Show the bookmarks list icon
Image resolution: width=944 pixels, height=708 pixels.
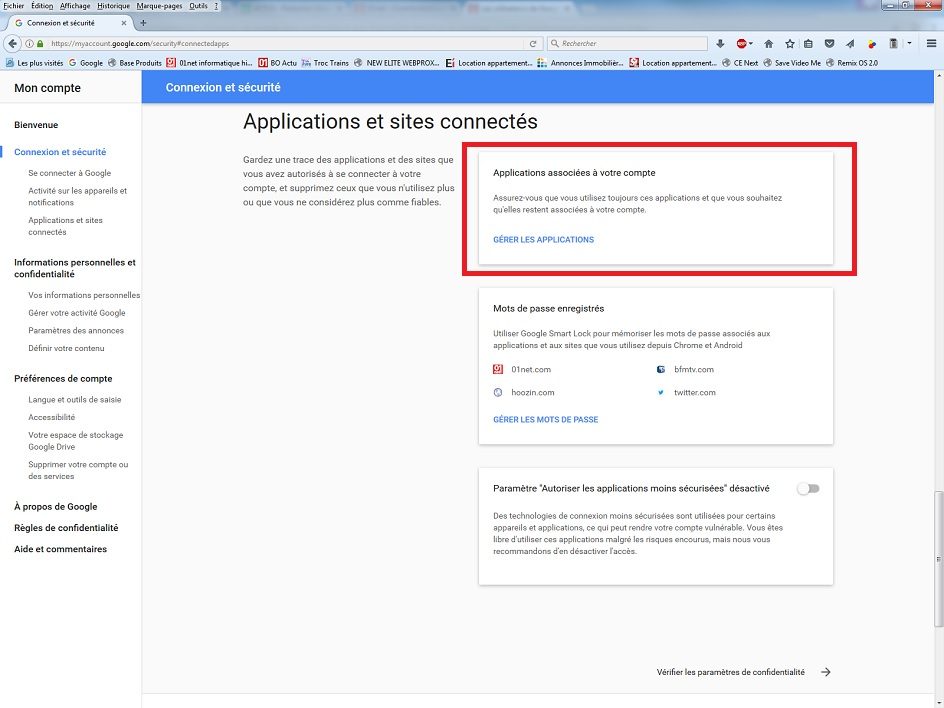point(809,44)
